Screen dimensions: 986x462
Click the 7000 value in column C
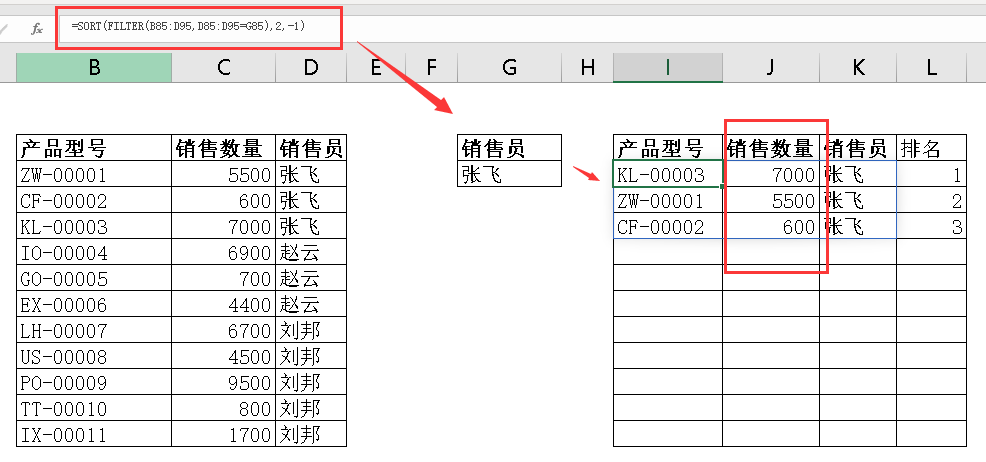coord(224,226)
